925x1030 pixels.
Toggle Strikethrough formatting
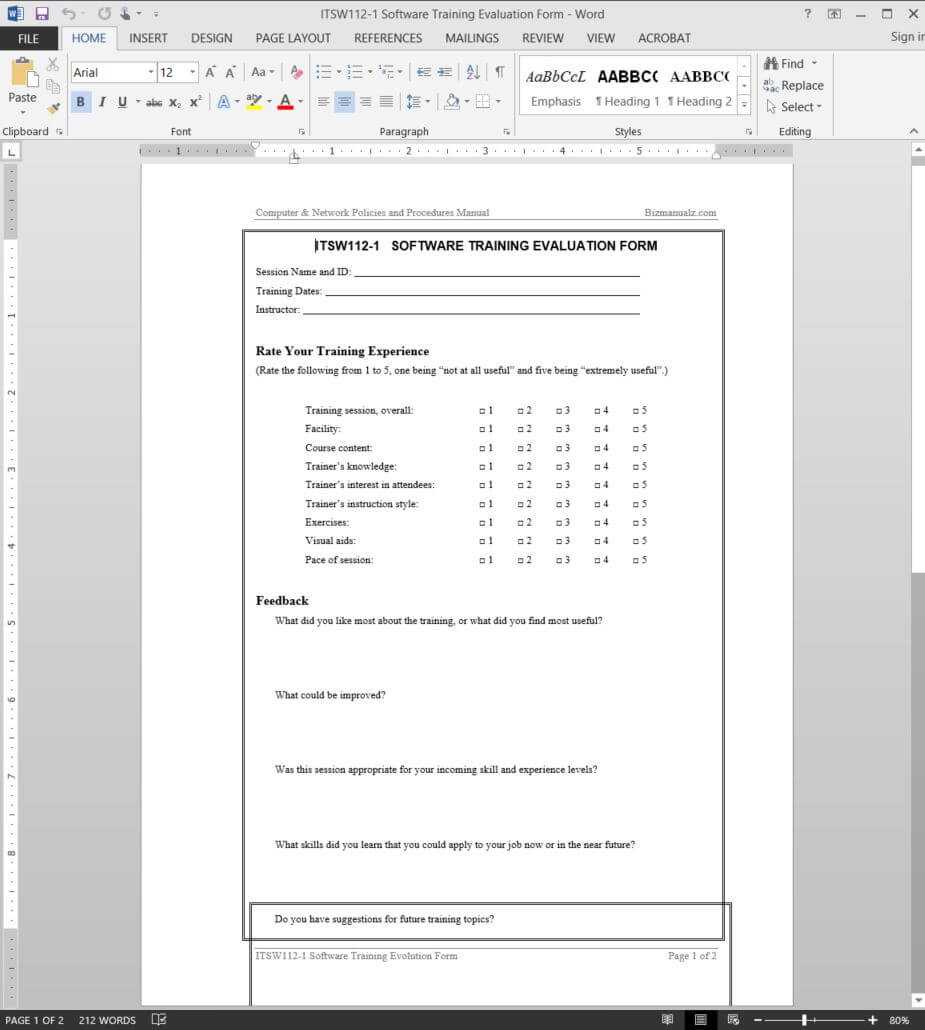[154, 102]
